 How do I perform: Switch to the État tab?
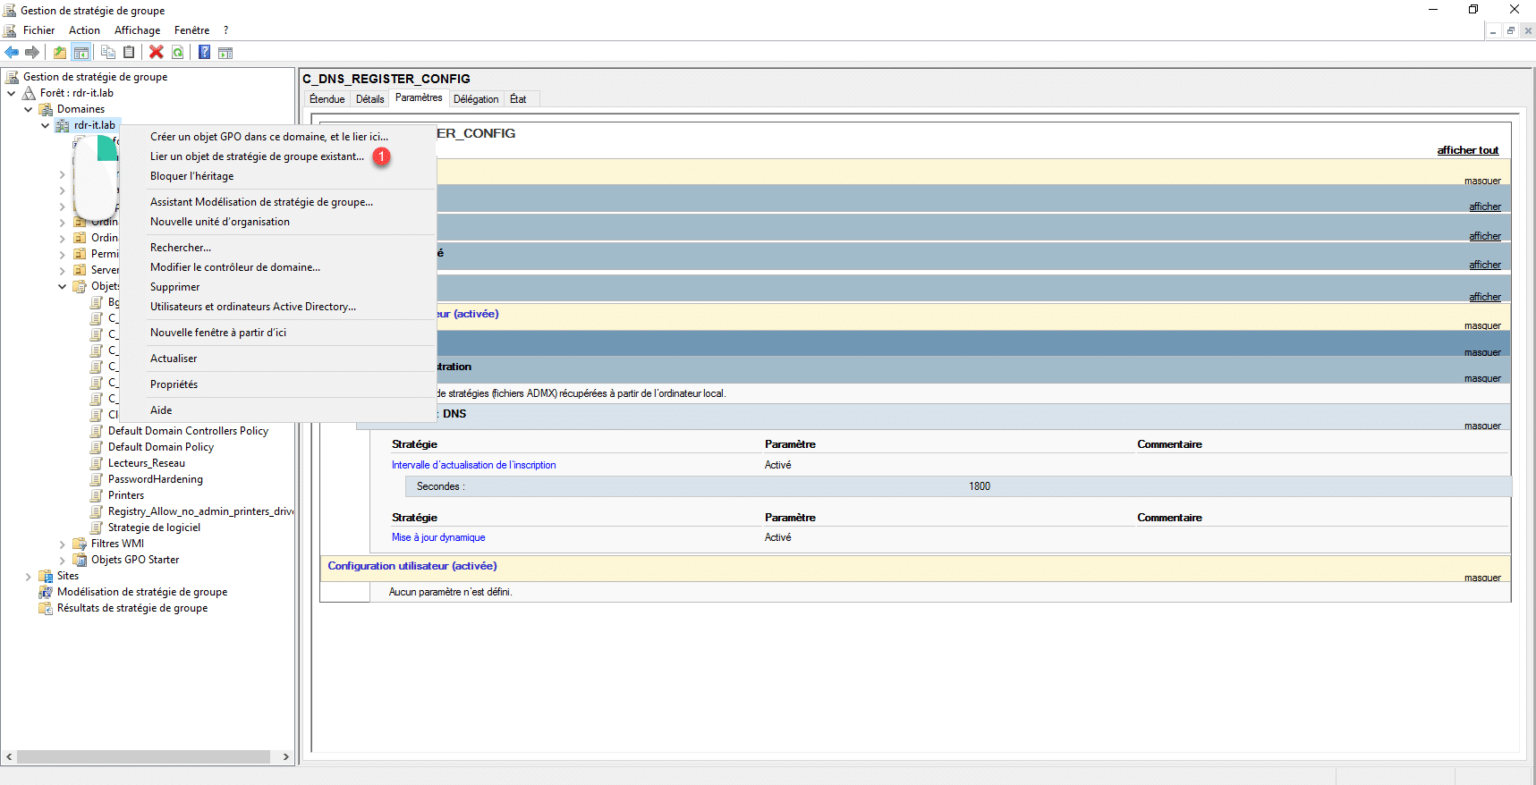tap(518, 99)
